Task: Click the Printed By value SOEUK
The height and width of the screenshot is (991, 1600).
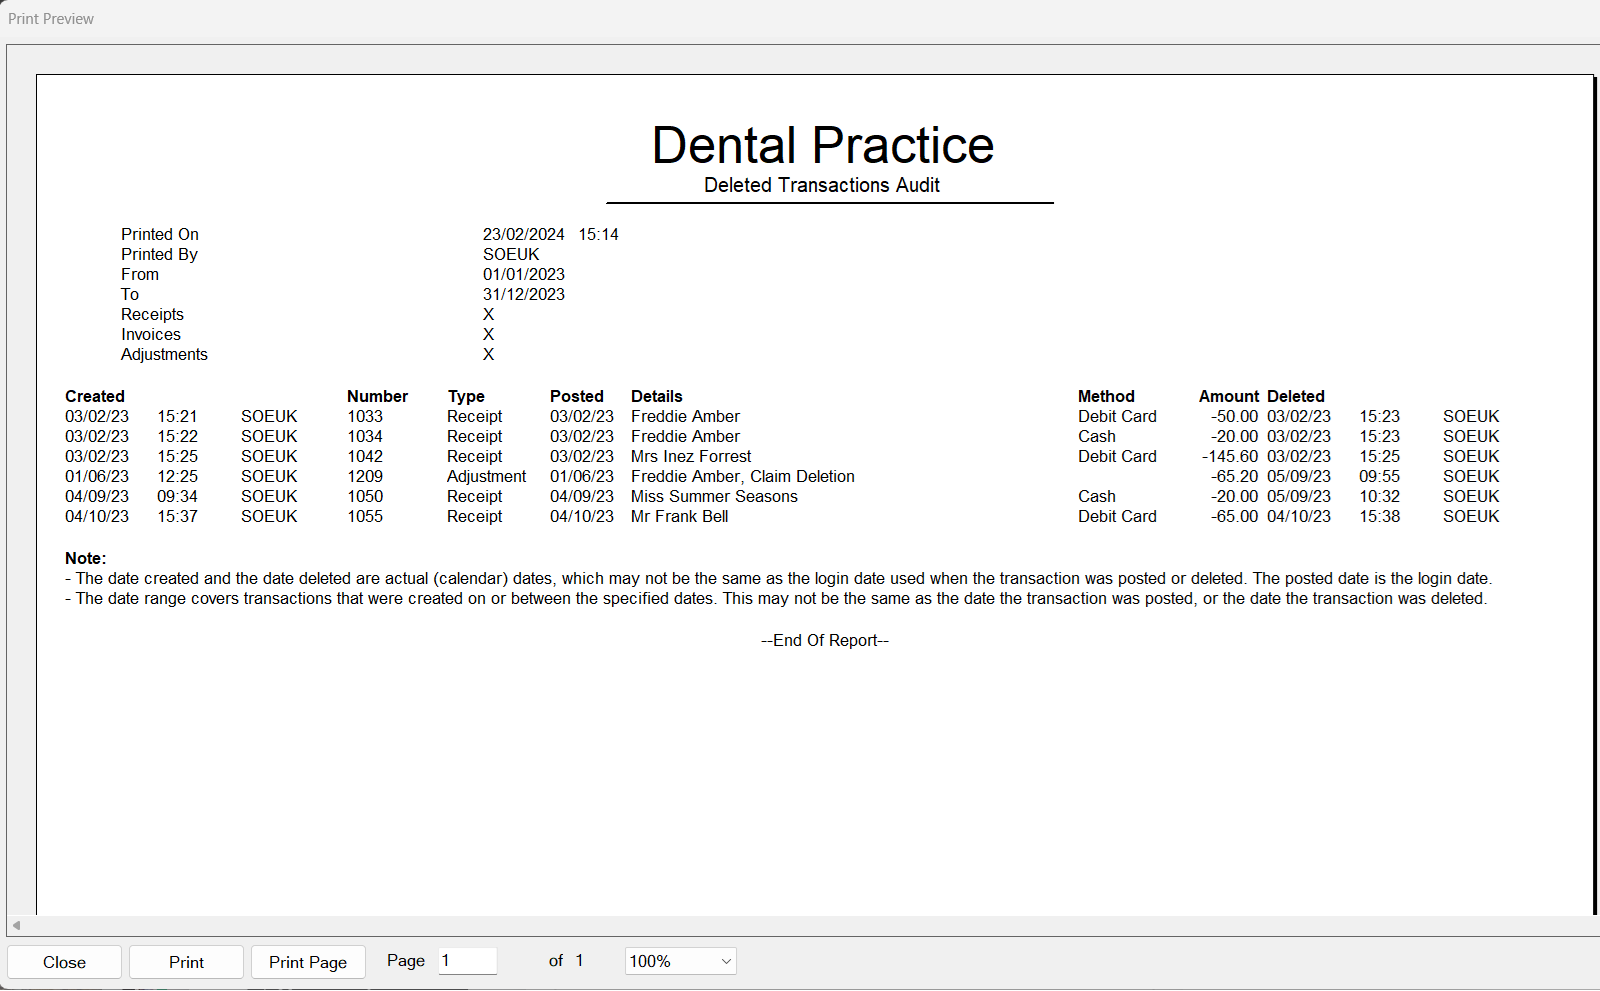Action: point(511,254)
